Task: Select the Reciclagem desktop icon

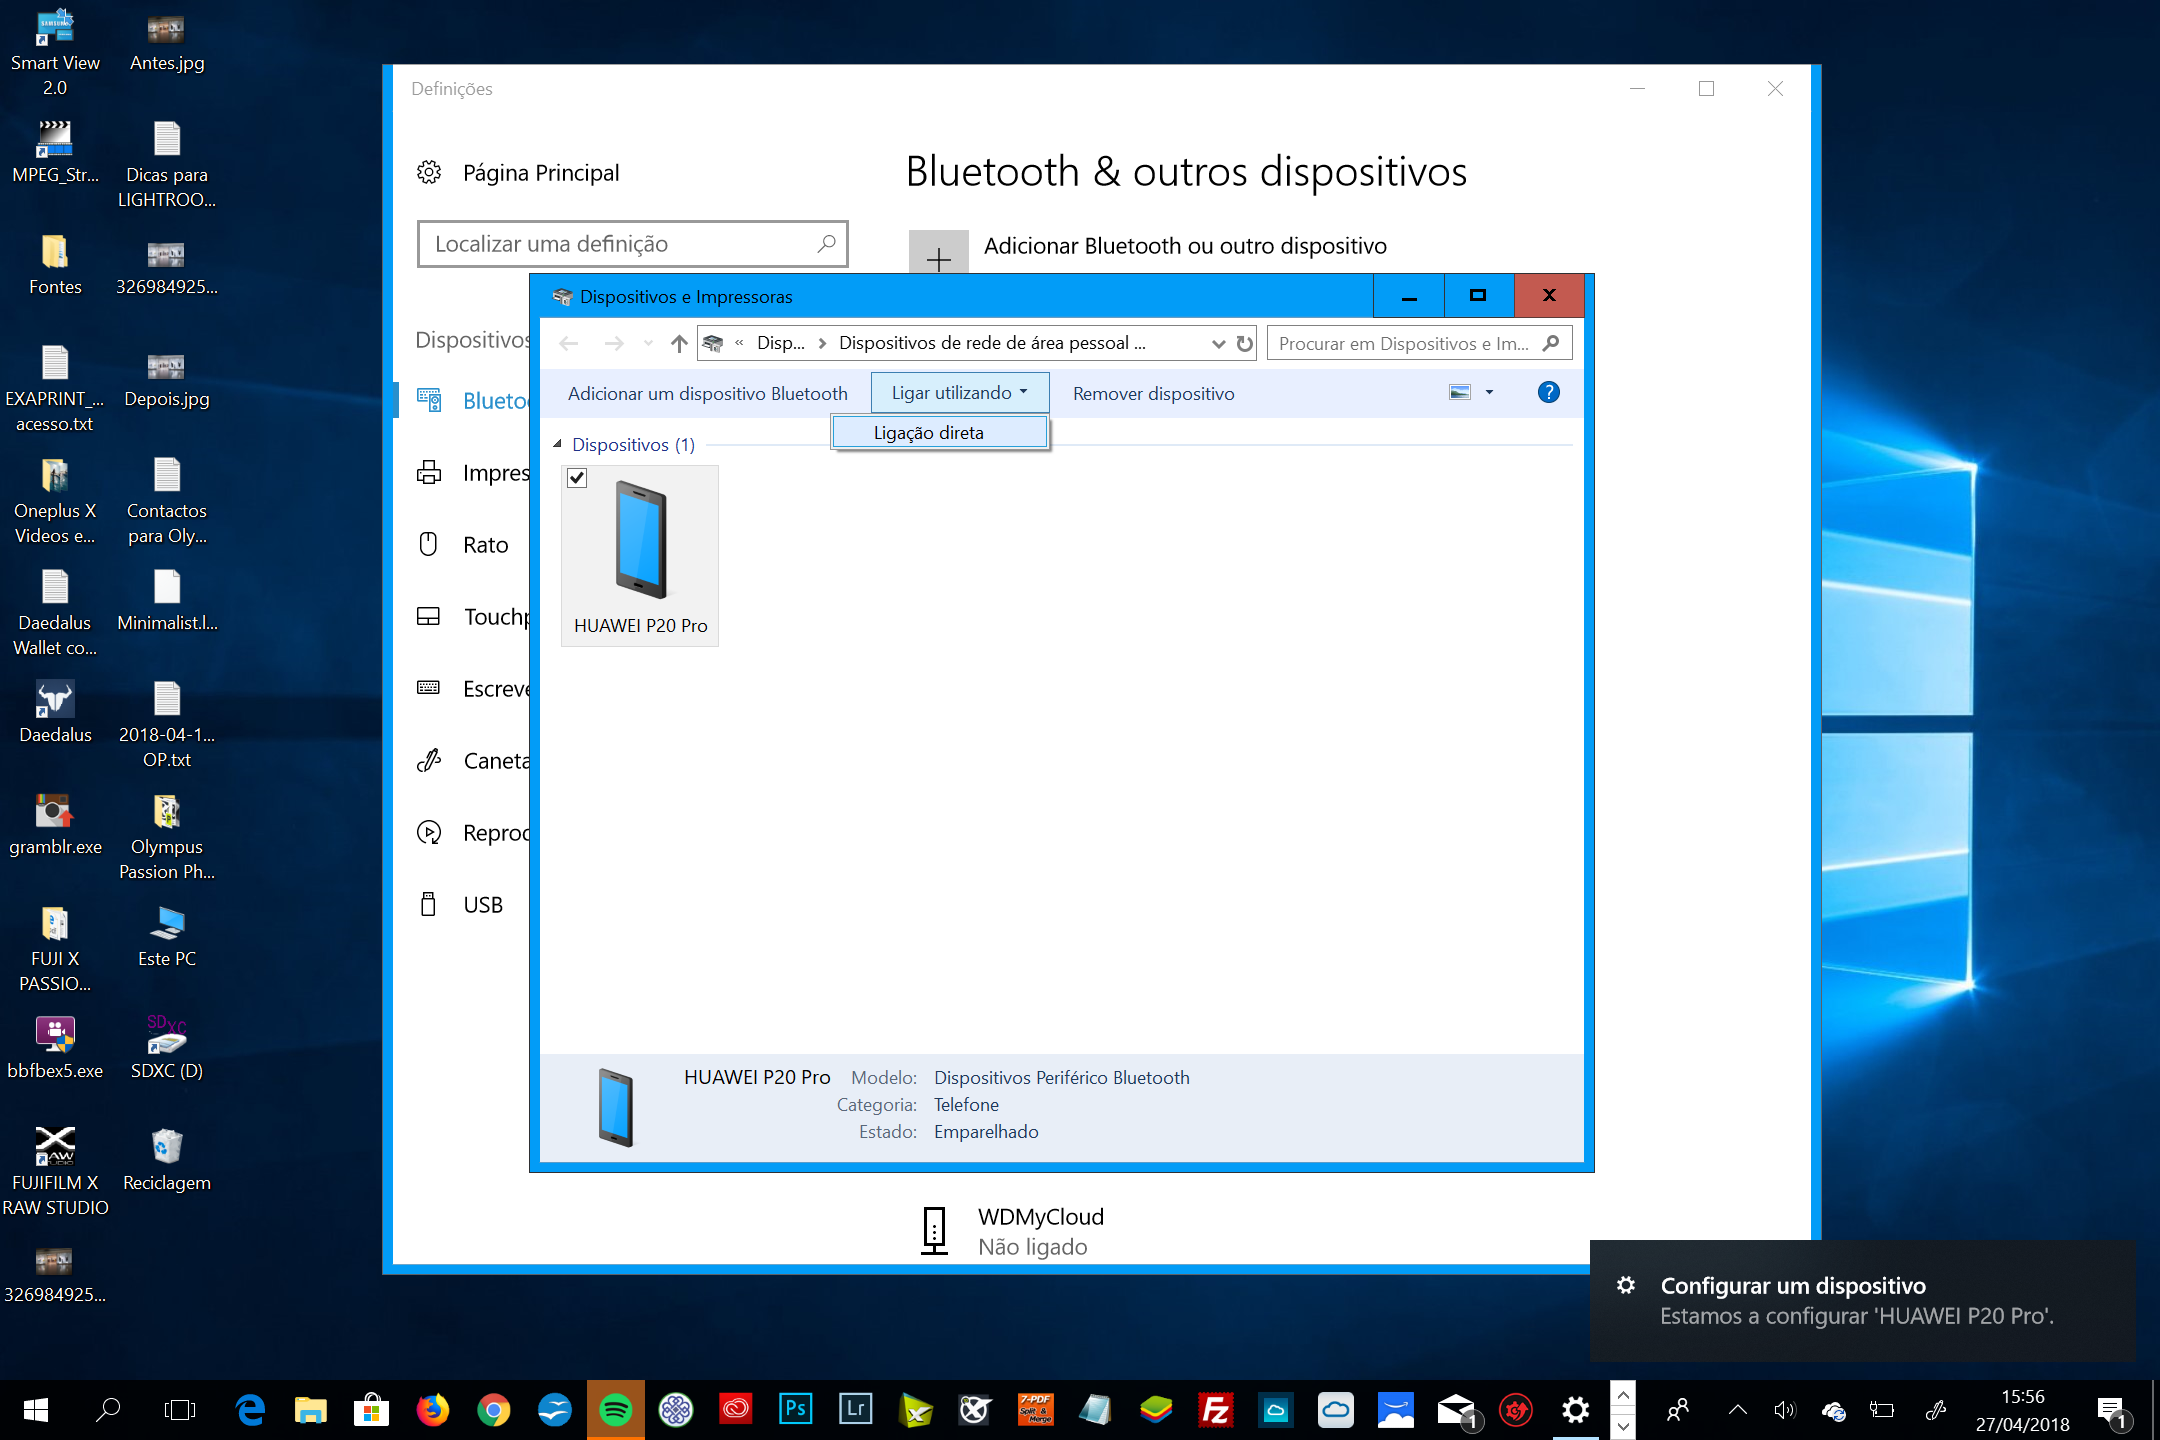Action: pos(167,1160)
